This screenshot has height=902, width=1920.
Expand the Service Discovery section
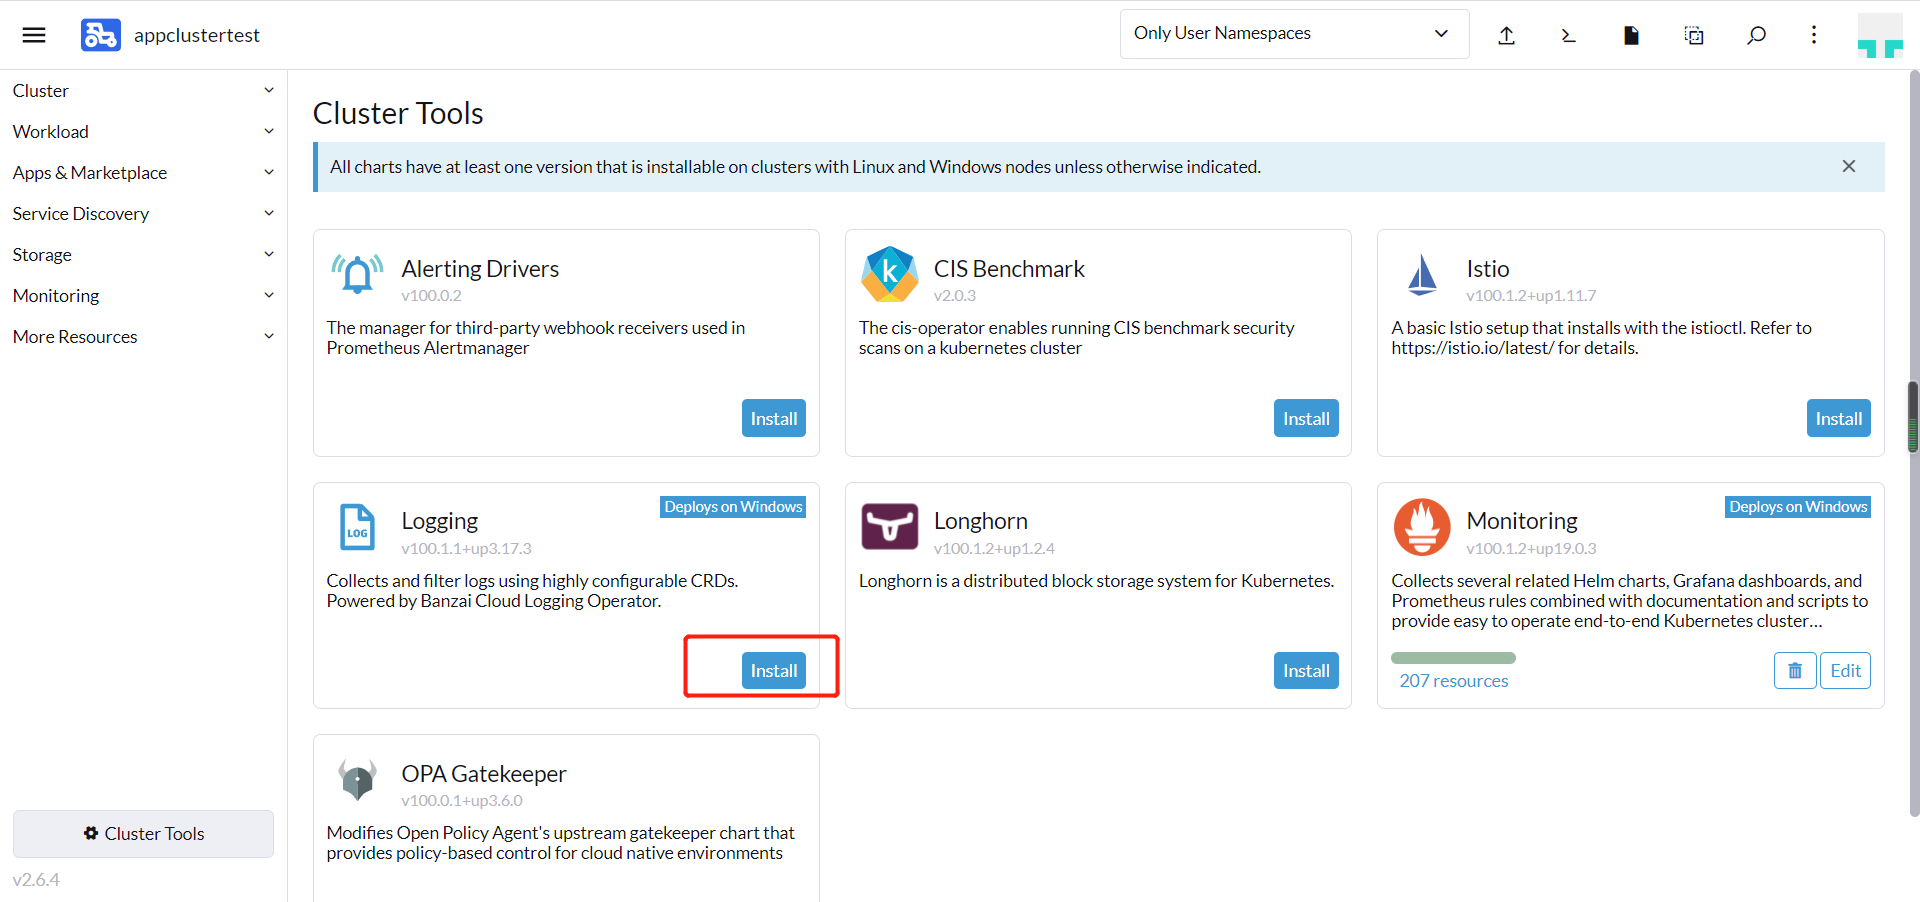tap(143, 213)
